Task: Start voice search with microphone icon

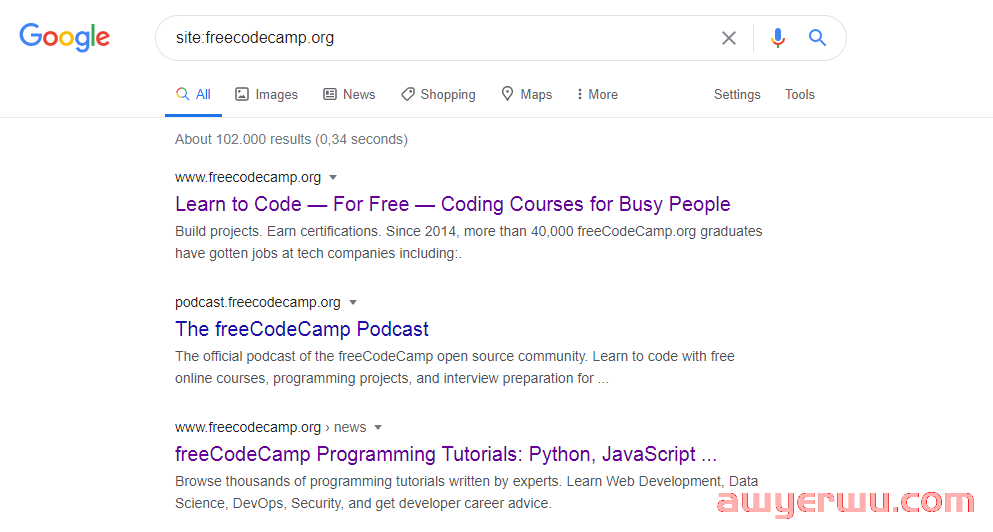Action: tap(778, 38)
